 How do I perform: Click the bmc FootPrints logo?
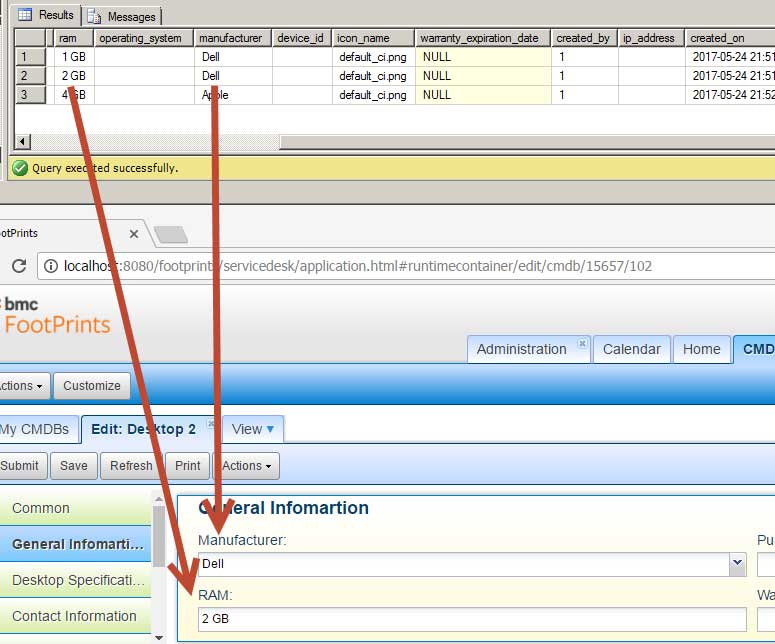point(55,316)
